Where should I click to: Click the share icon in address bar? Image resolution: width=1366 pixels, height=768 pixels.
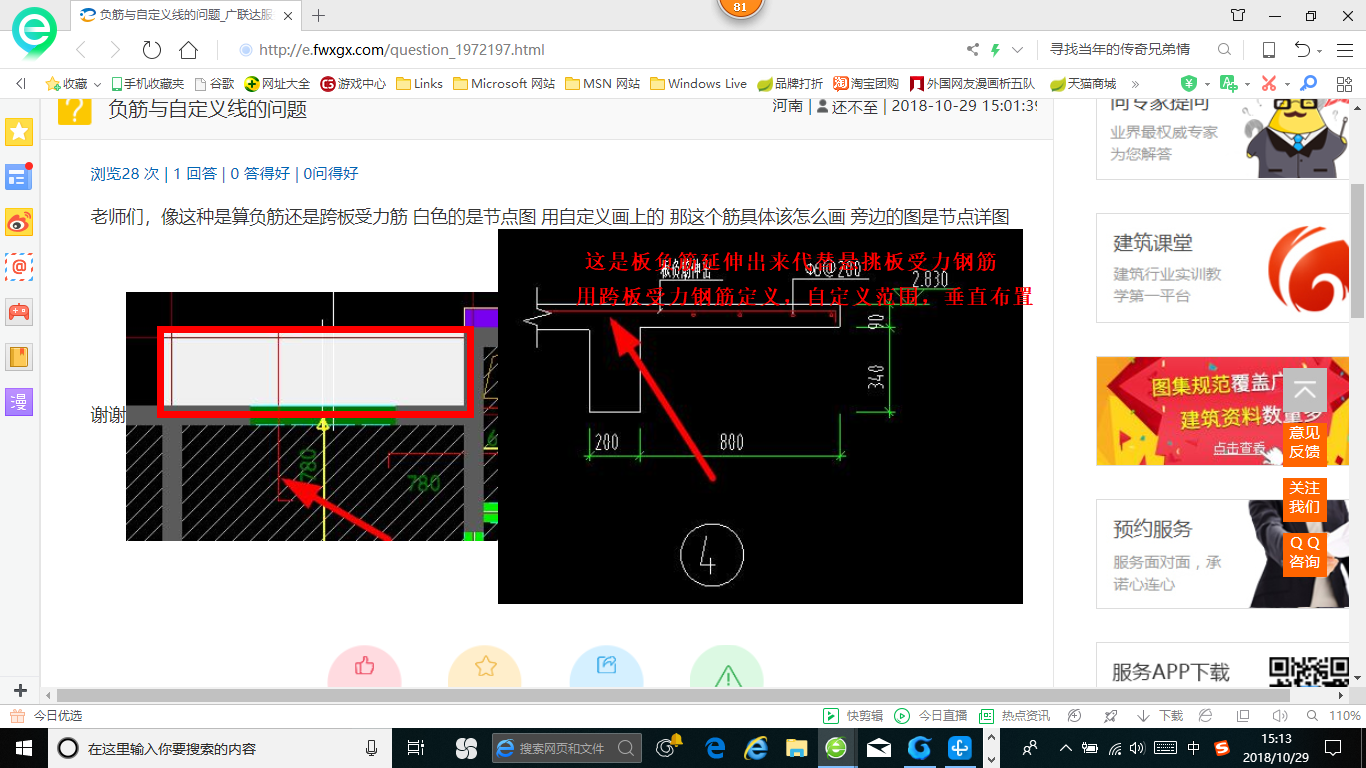pos(973,50)
